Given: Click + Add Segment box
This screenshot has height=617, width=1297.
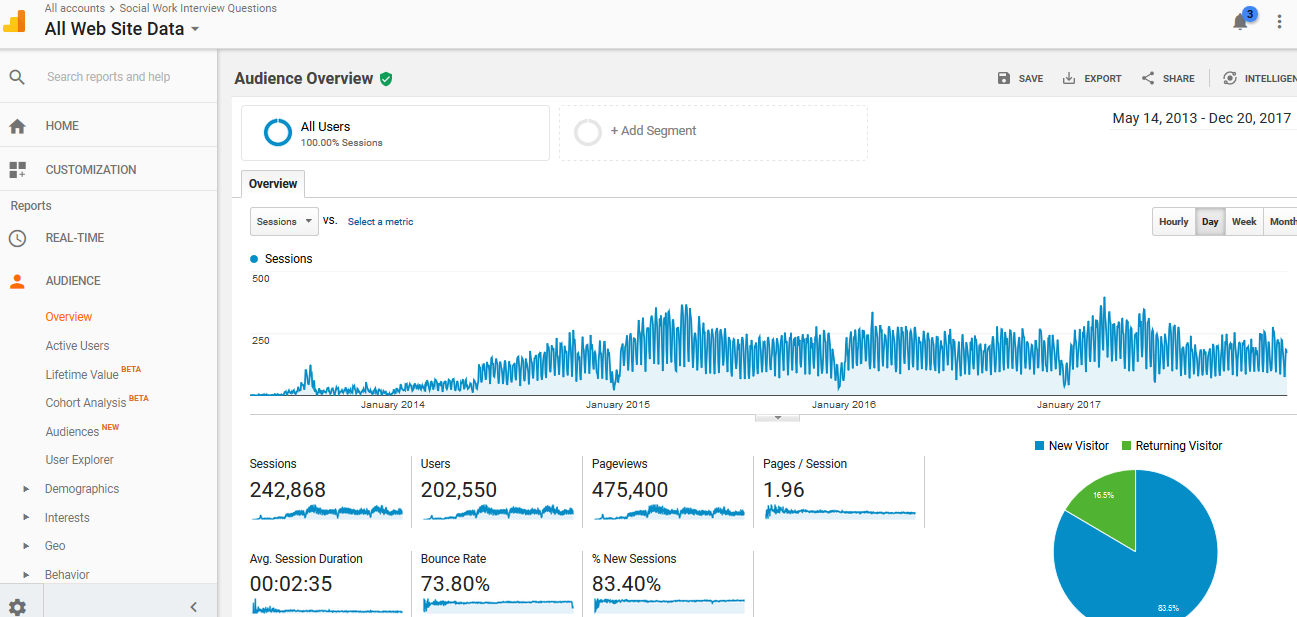Looking at the screenshot, I should tap(713, 133).
